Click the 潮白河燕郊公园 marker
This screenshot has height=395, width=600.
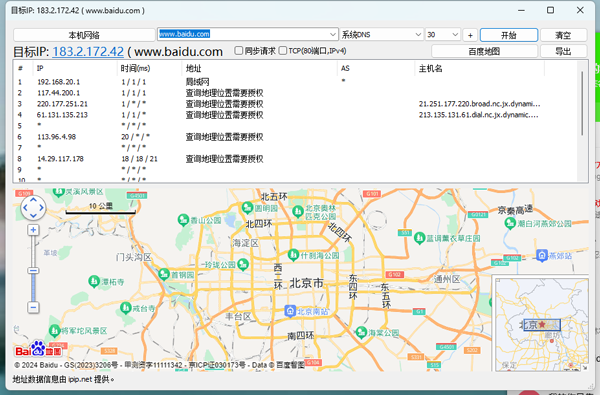510,223
